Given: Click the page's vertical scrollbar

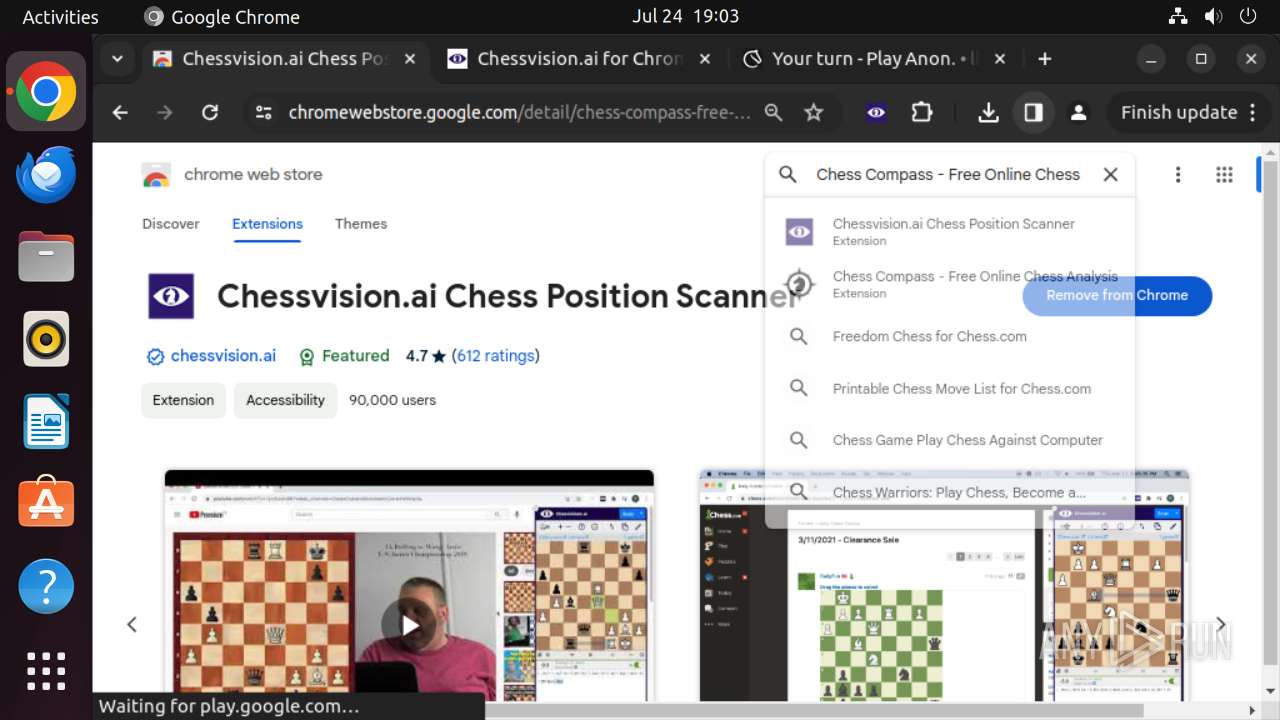Looking at the screenshot, I should pos(1270,420).
